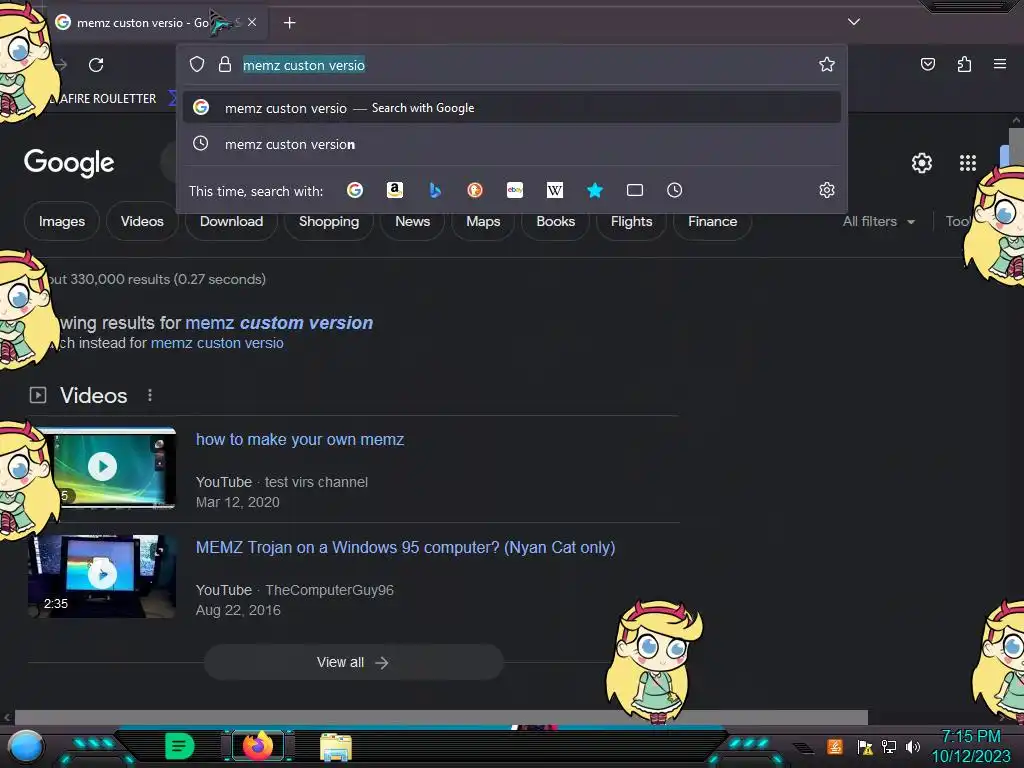Click the horizontal page scrollbar
The width and height of the screenshot is (1024, 768).
click(441, 717)
